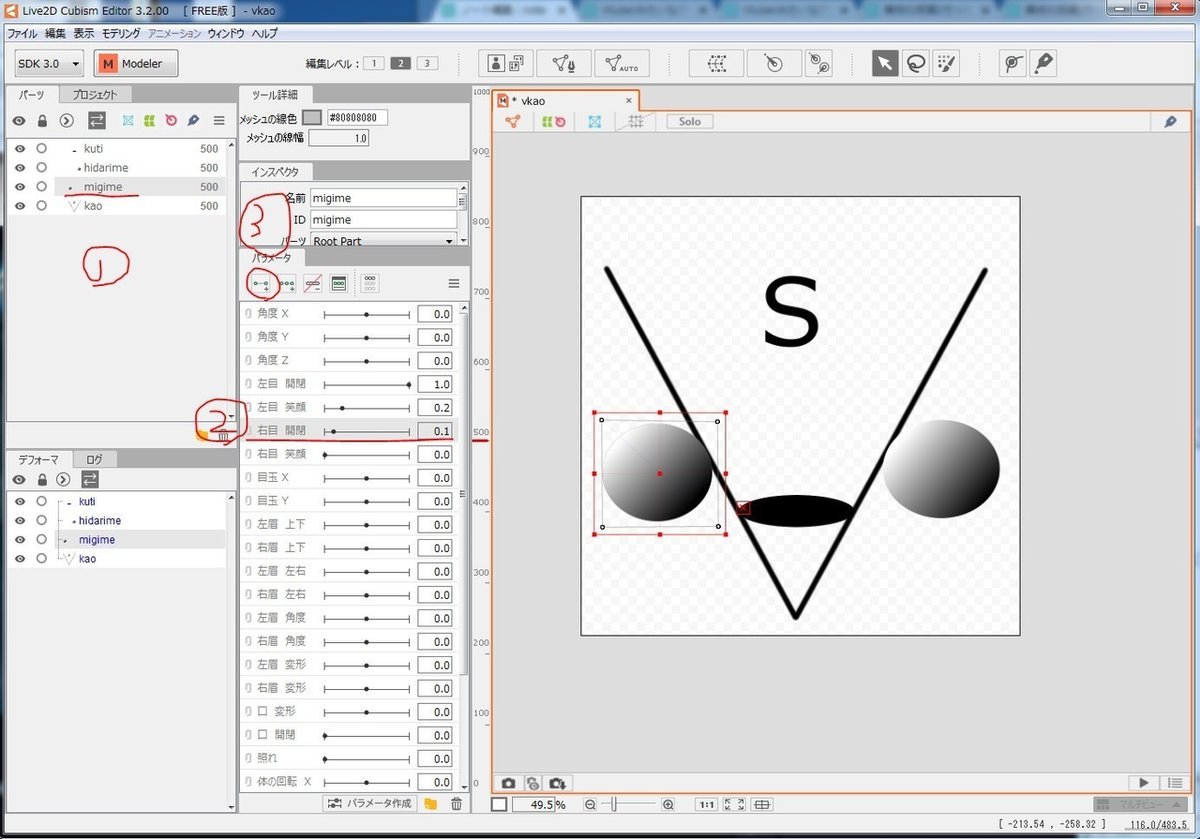Viewport: 1200px width, 839px height.
Task: Click the delete key points icon
Action: click(312, 284)
